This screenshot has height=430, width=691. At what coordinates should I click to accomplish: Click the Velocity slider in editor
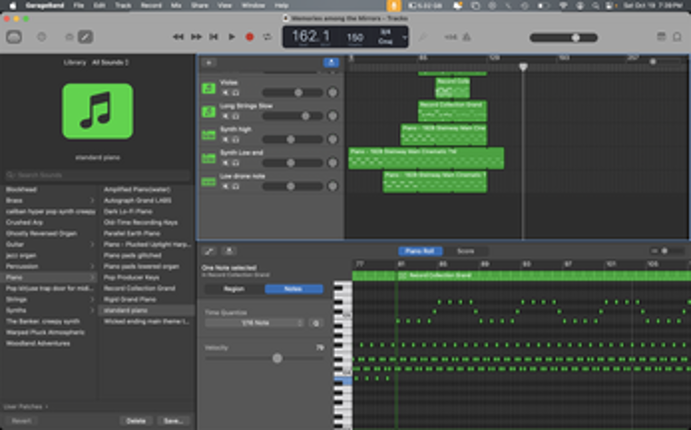[264, 359]
